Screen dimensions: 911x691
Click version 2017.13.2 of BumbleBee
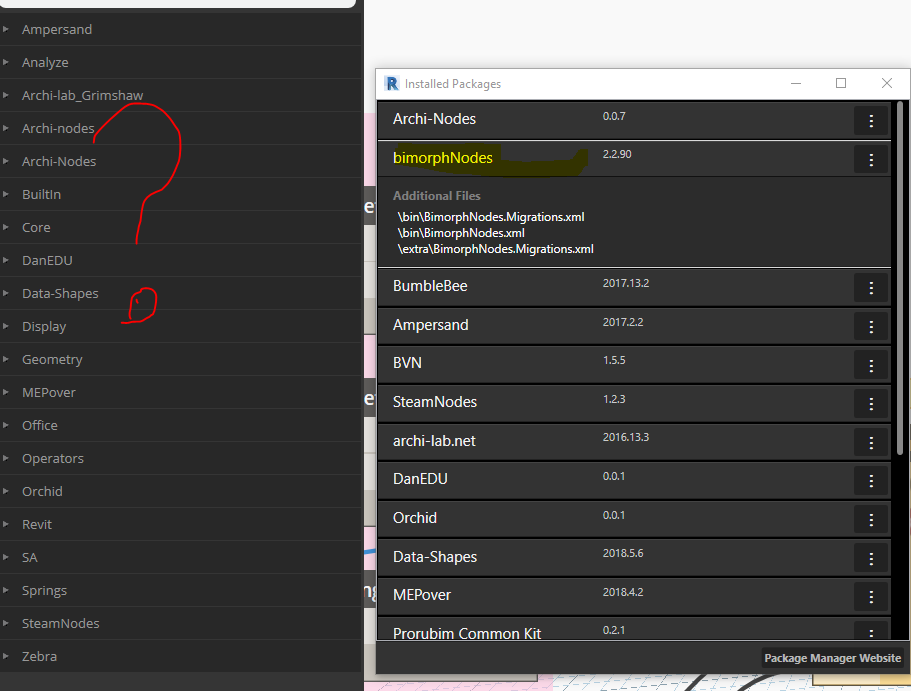[626, 283]
